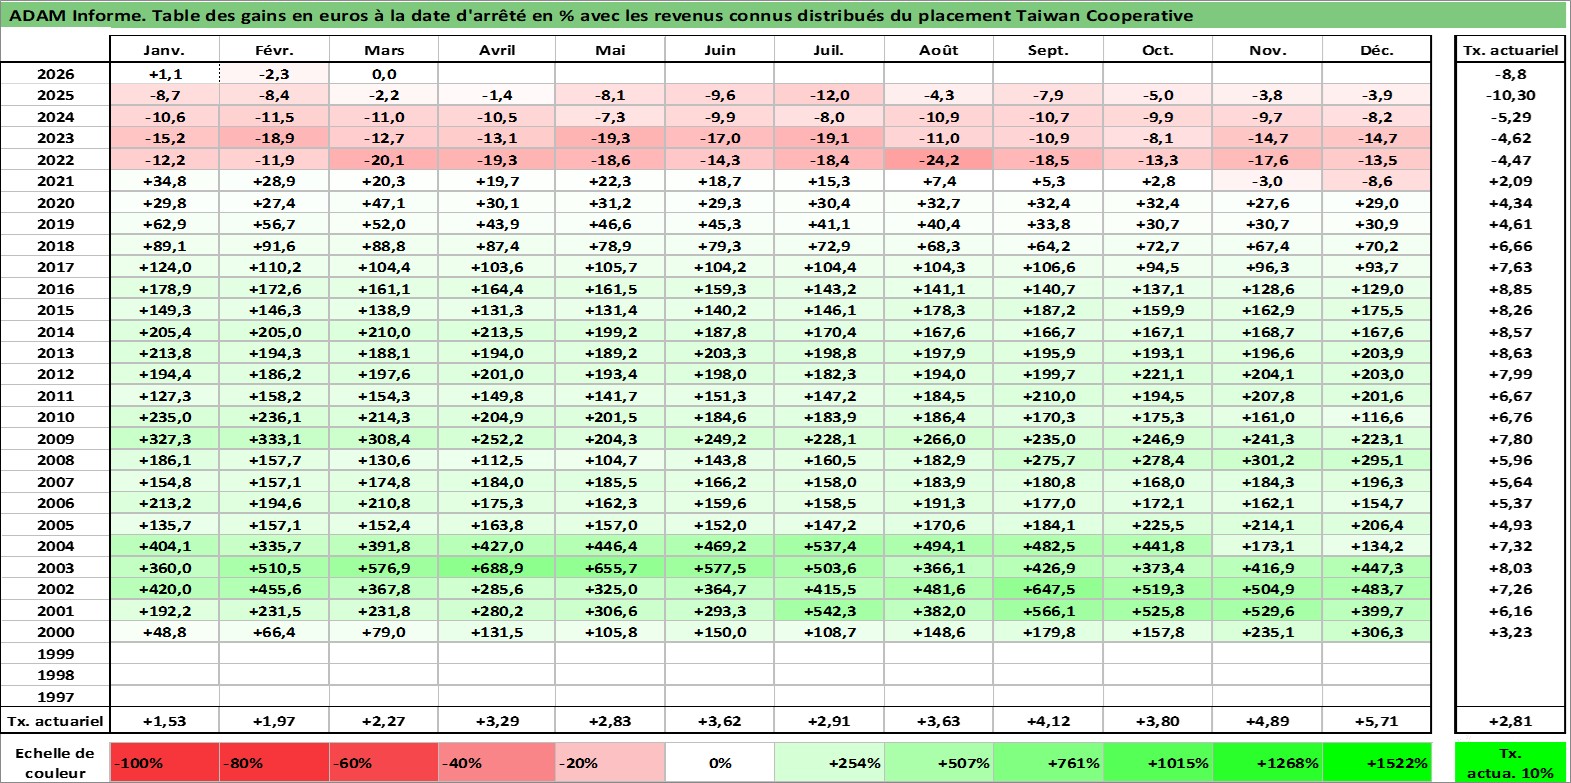Image resolution: width=1571 pixels, height=783 pixels.
Task: Click the 2000 Janv. cell '+48,8'
Action: tap(164, 632)
